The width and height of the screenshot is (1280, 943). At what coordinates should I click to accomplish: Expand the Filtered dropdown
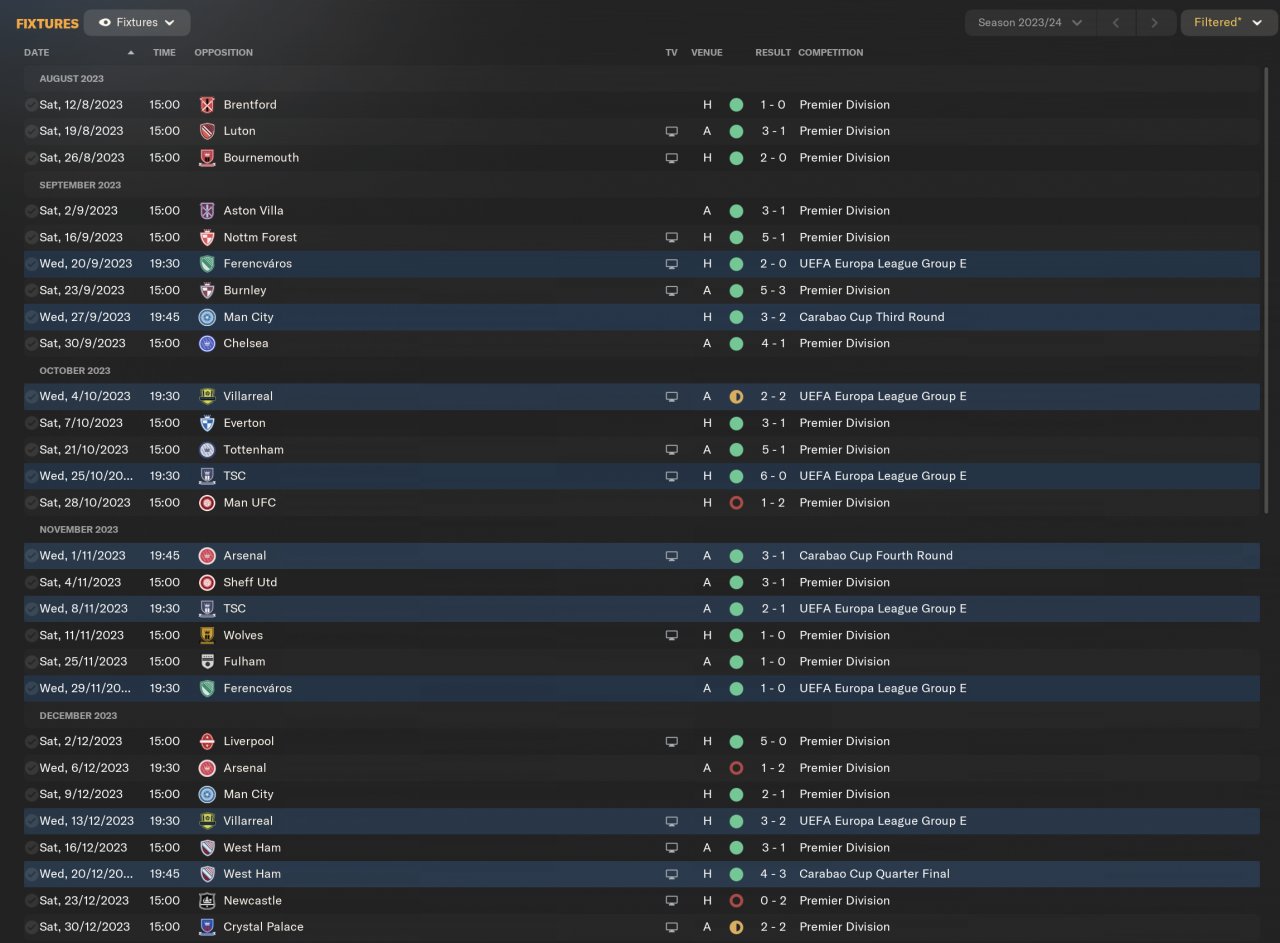1228,22
